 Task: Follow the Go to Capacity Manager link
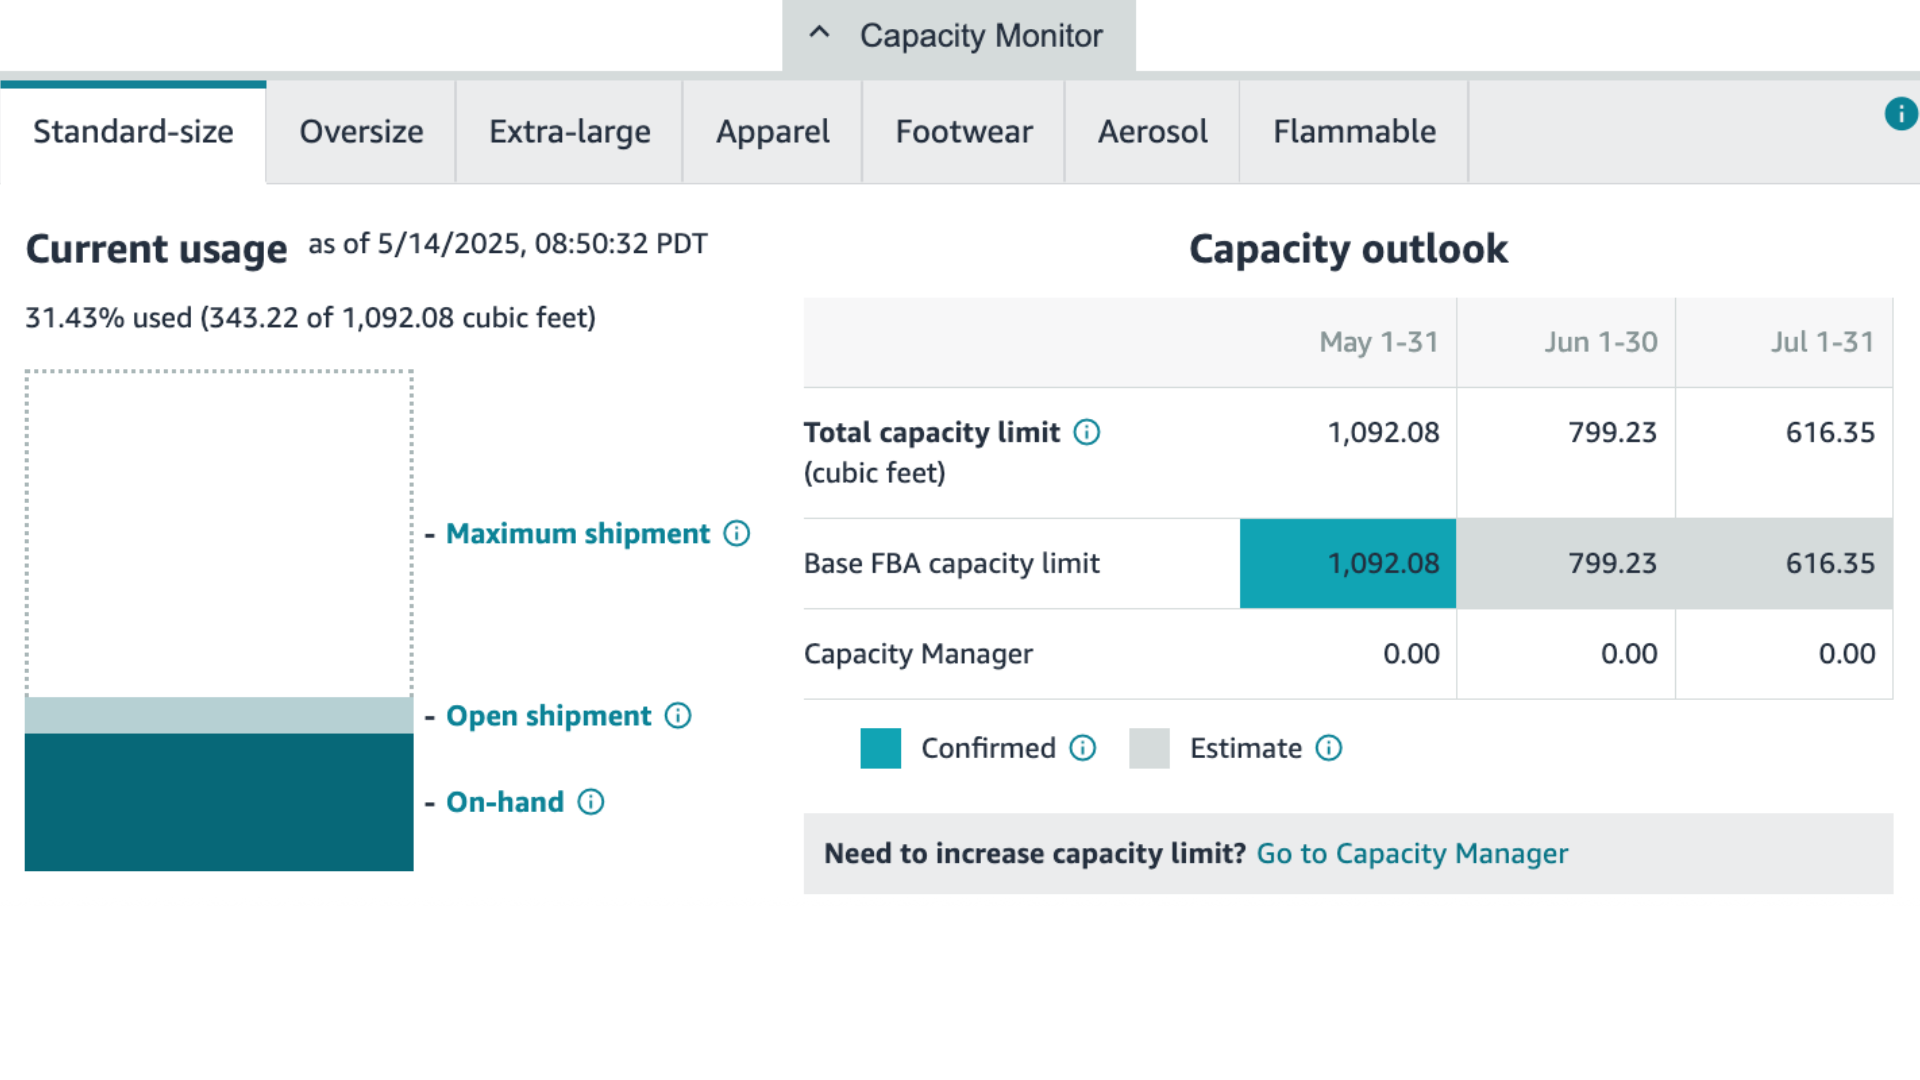[x=1412, y=854]
